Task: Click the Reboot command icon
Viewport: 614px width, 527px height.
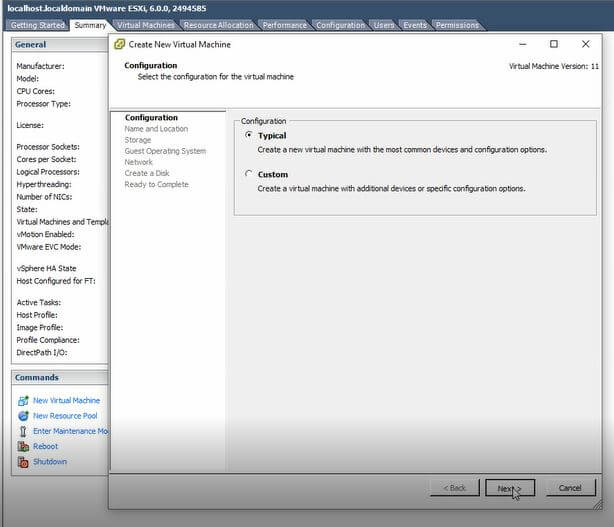Action: tap(23, 446)
